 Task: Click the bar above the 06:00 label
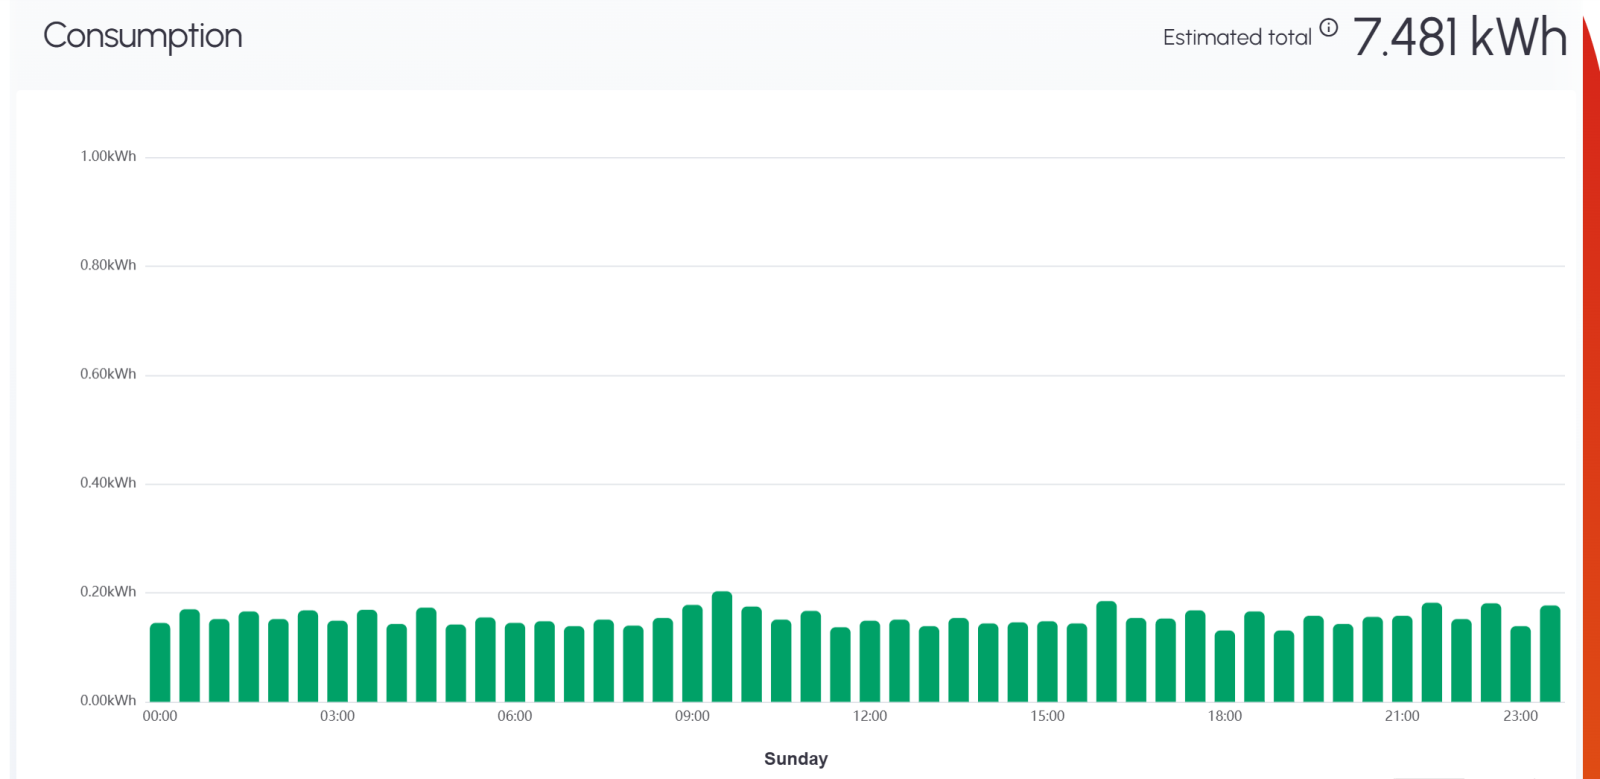pyautogui.click(x=515, y=662)
